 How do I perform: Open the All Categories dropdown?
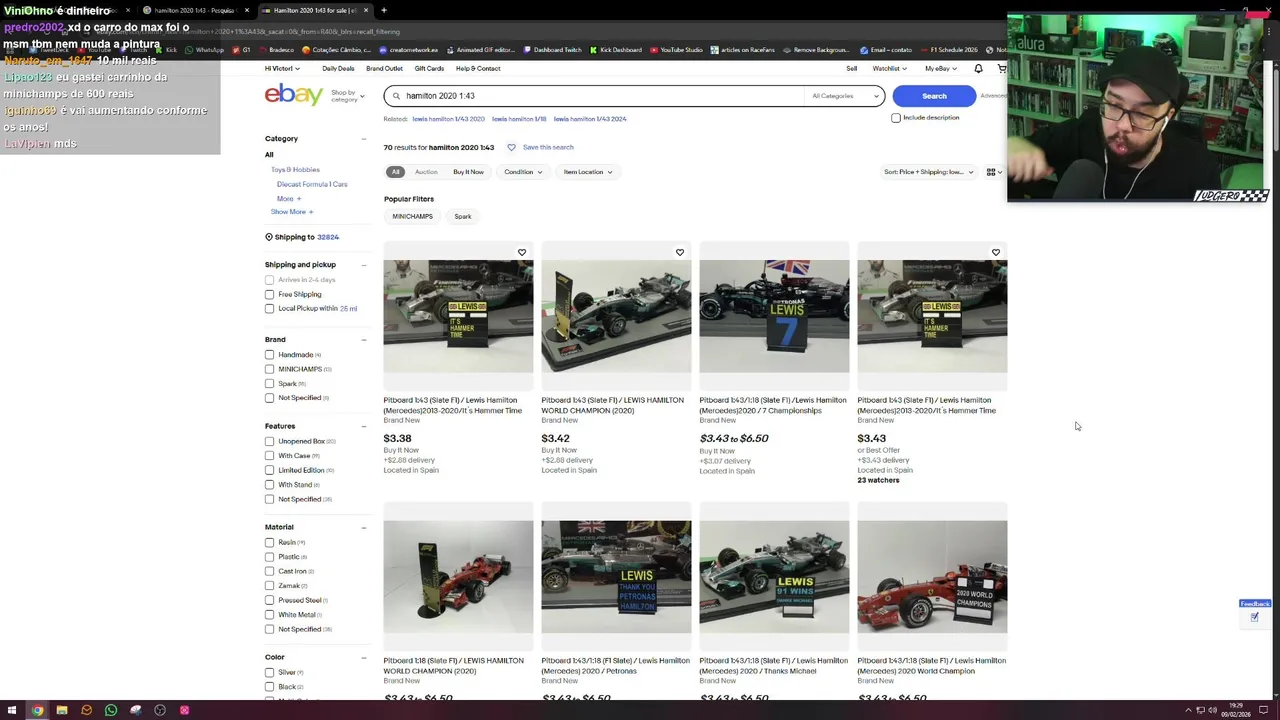[x=845, y=96]
